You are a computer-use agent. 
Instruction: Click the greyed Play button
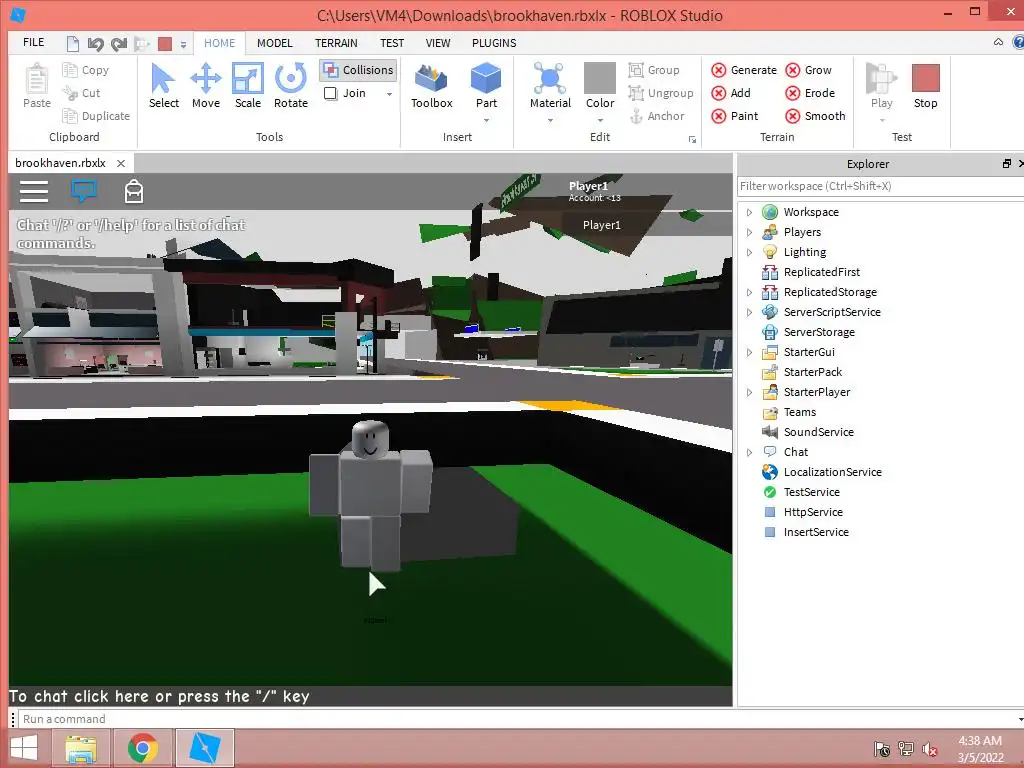point(881,86)
